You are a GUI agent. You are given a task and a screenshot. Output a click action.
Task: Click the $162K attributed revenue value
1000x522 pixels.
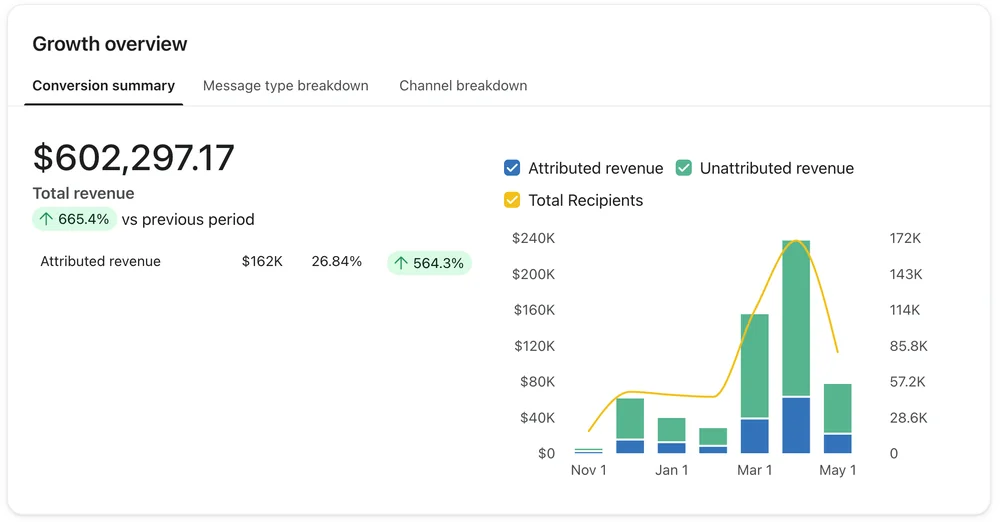262,261
